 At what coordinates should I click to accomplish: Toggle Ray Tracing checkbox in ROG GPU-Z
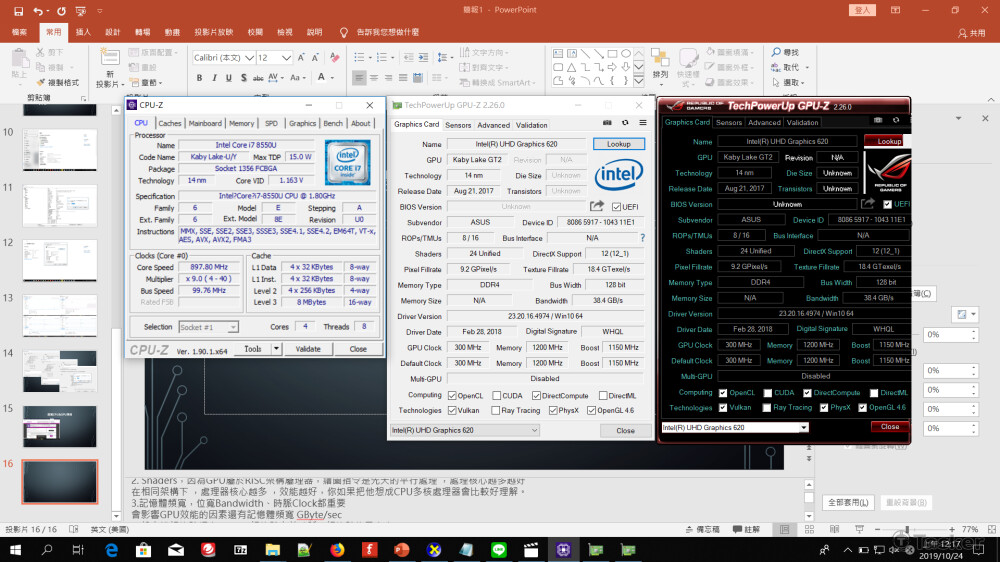point(766,407)
